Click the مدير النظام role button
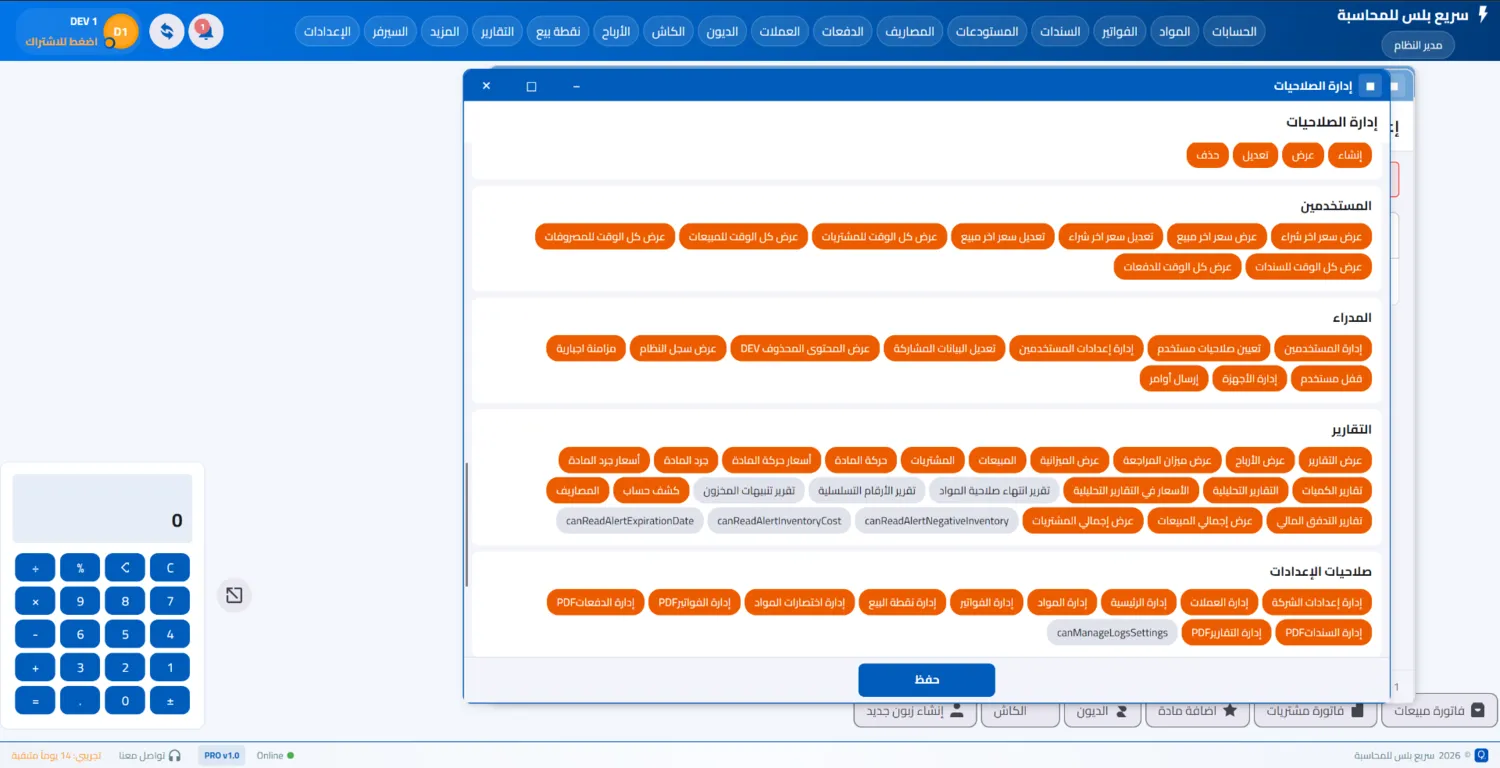1500x768 pixels. pyautogui.click(x=1418, y=45)
